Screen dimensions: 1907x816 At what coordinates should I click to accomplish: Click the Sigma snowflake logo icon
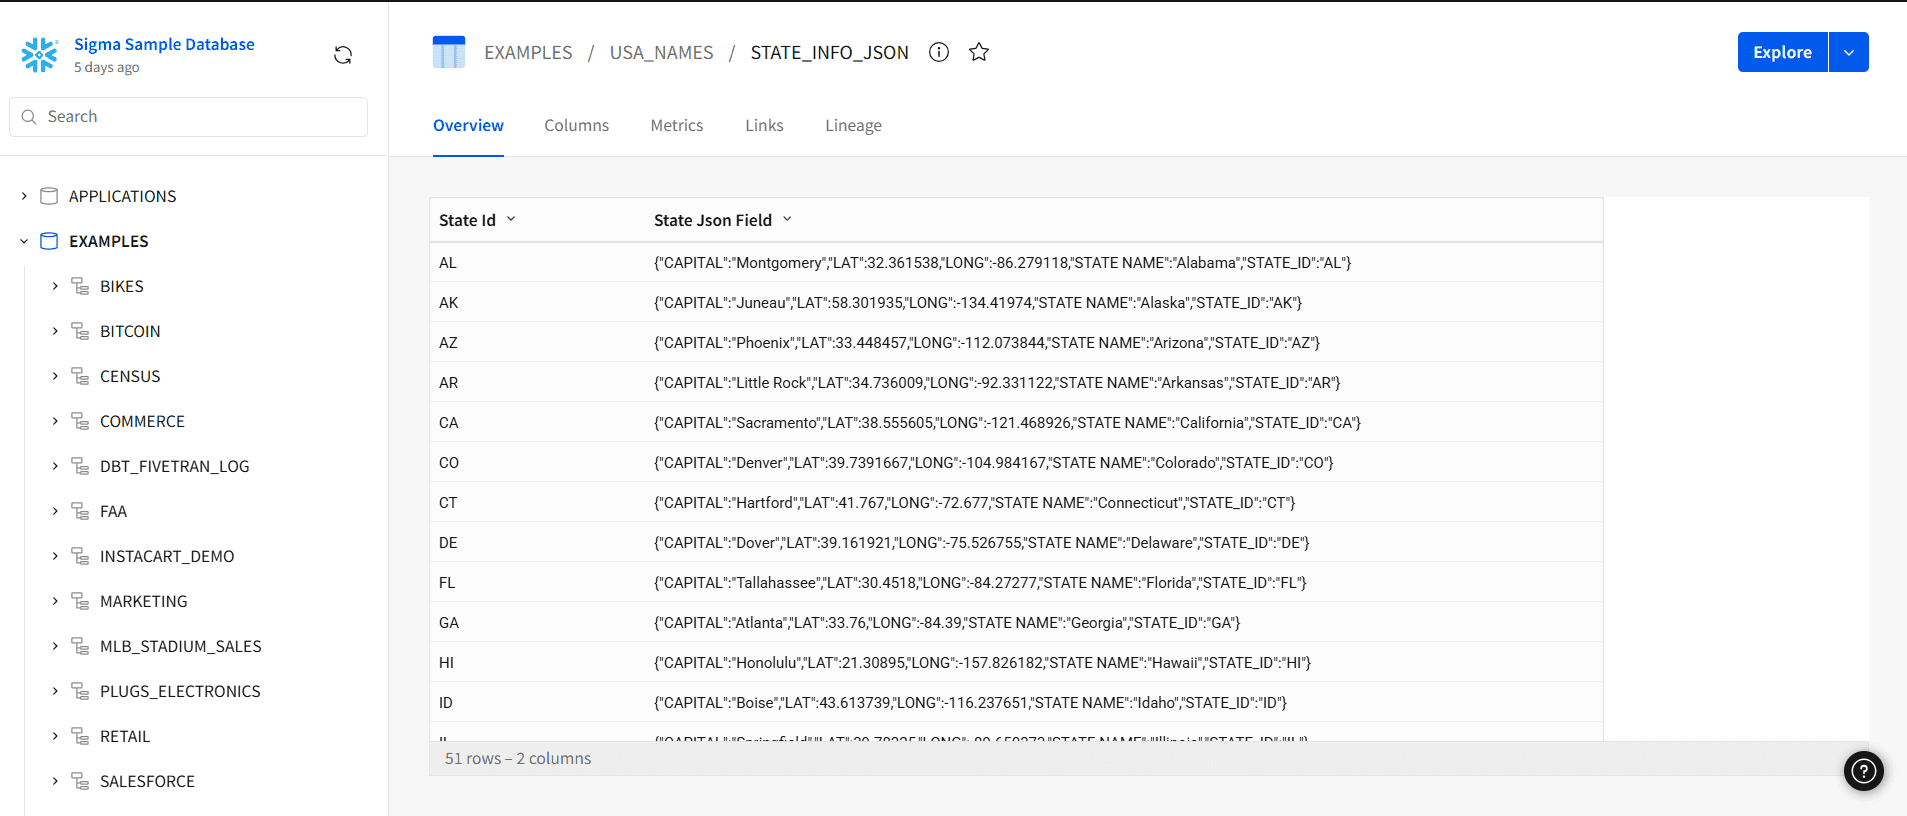pyautogui.click(x=40, y=55)
